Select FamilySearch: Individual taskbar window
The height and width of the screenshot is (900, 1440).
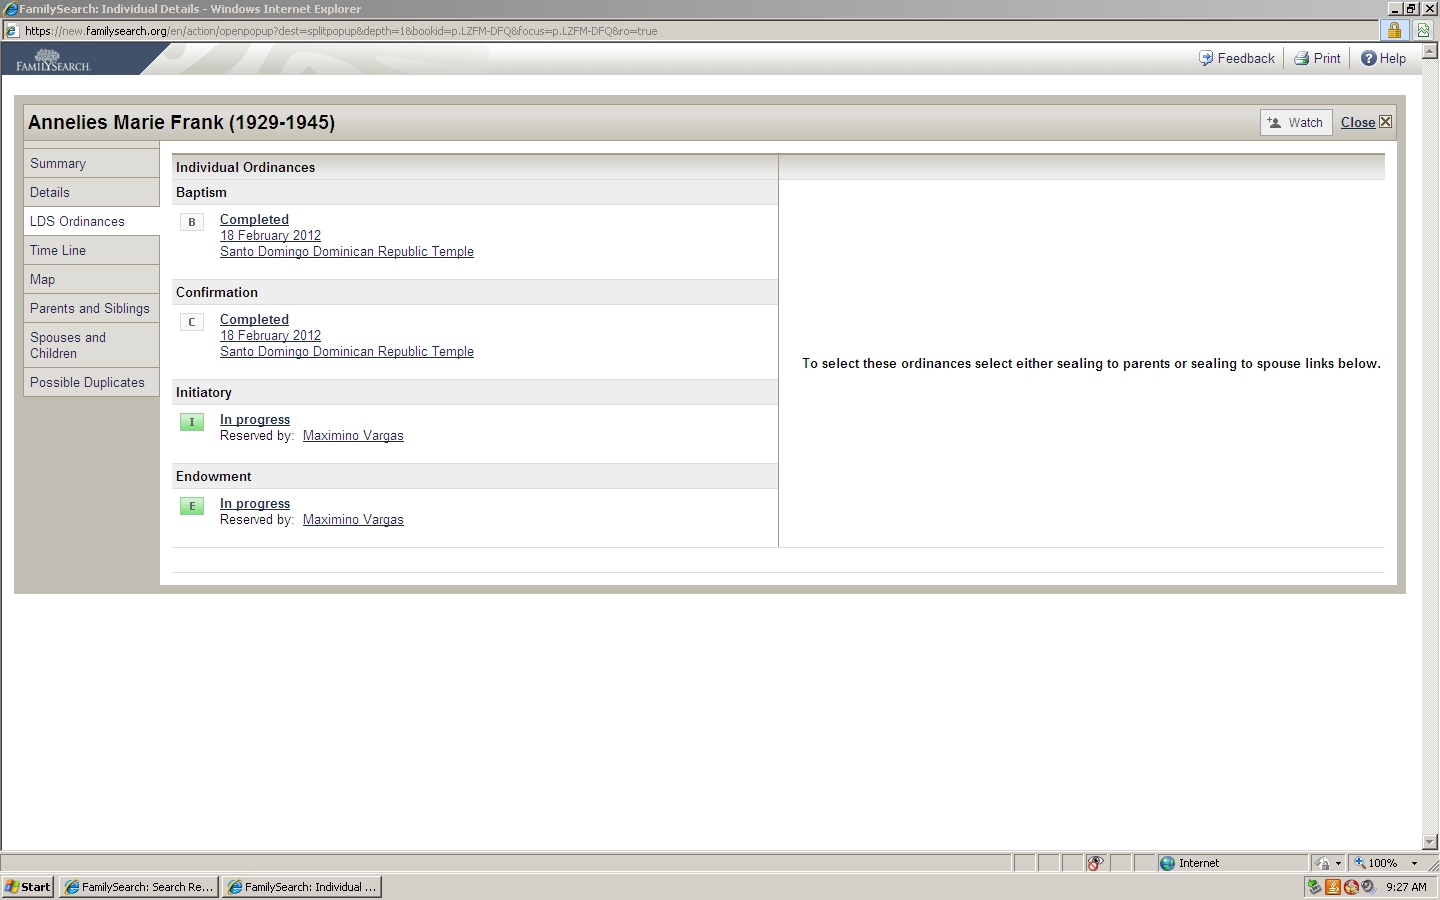click(301, 887)
